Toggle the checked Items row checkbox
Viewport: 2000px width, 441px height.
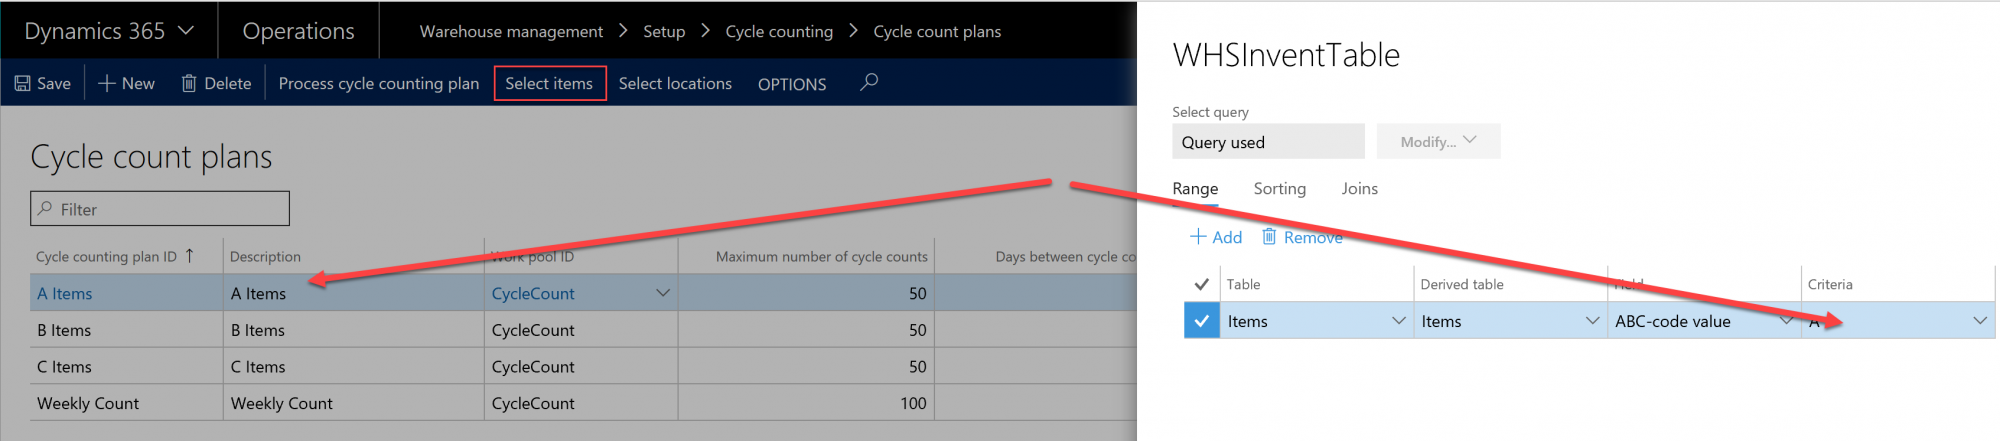click(1202, 321)
